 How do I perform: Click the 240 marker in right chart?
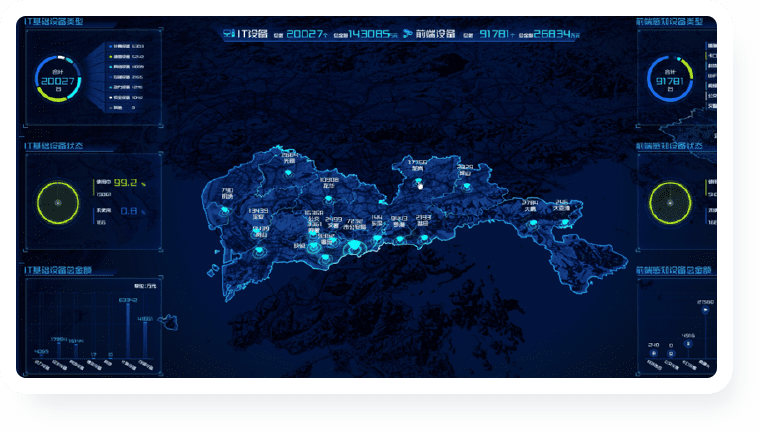(653, 353)
